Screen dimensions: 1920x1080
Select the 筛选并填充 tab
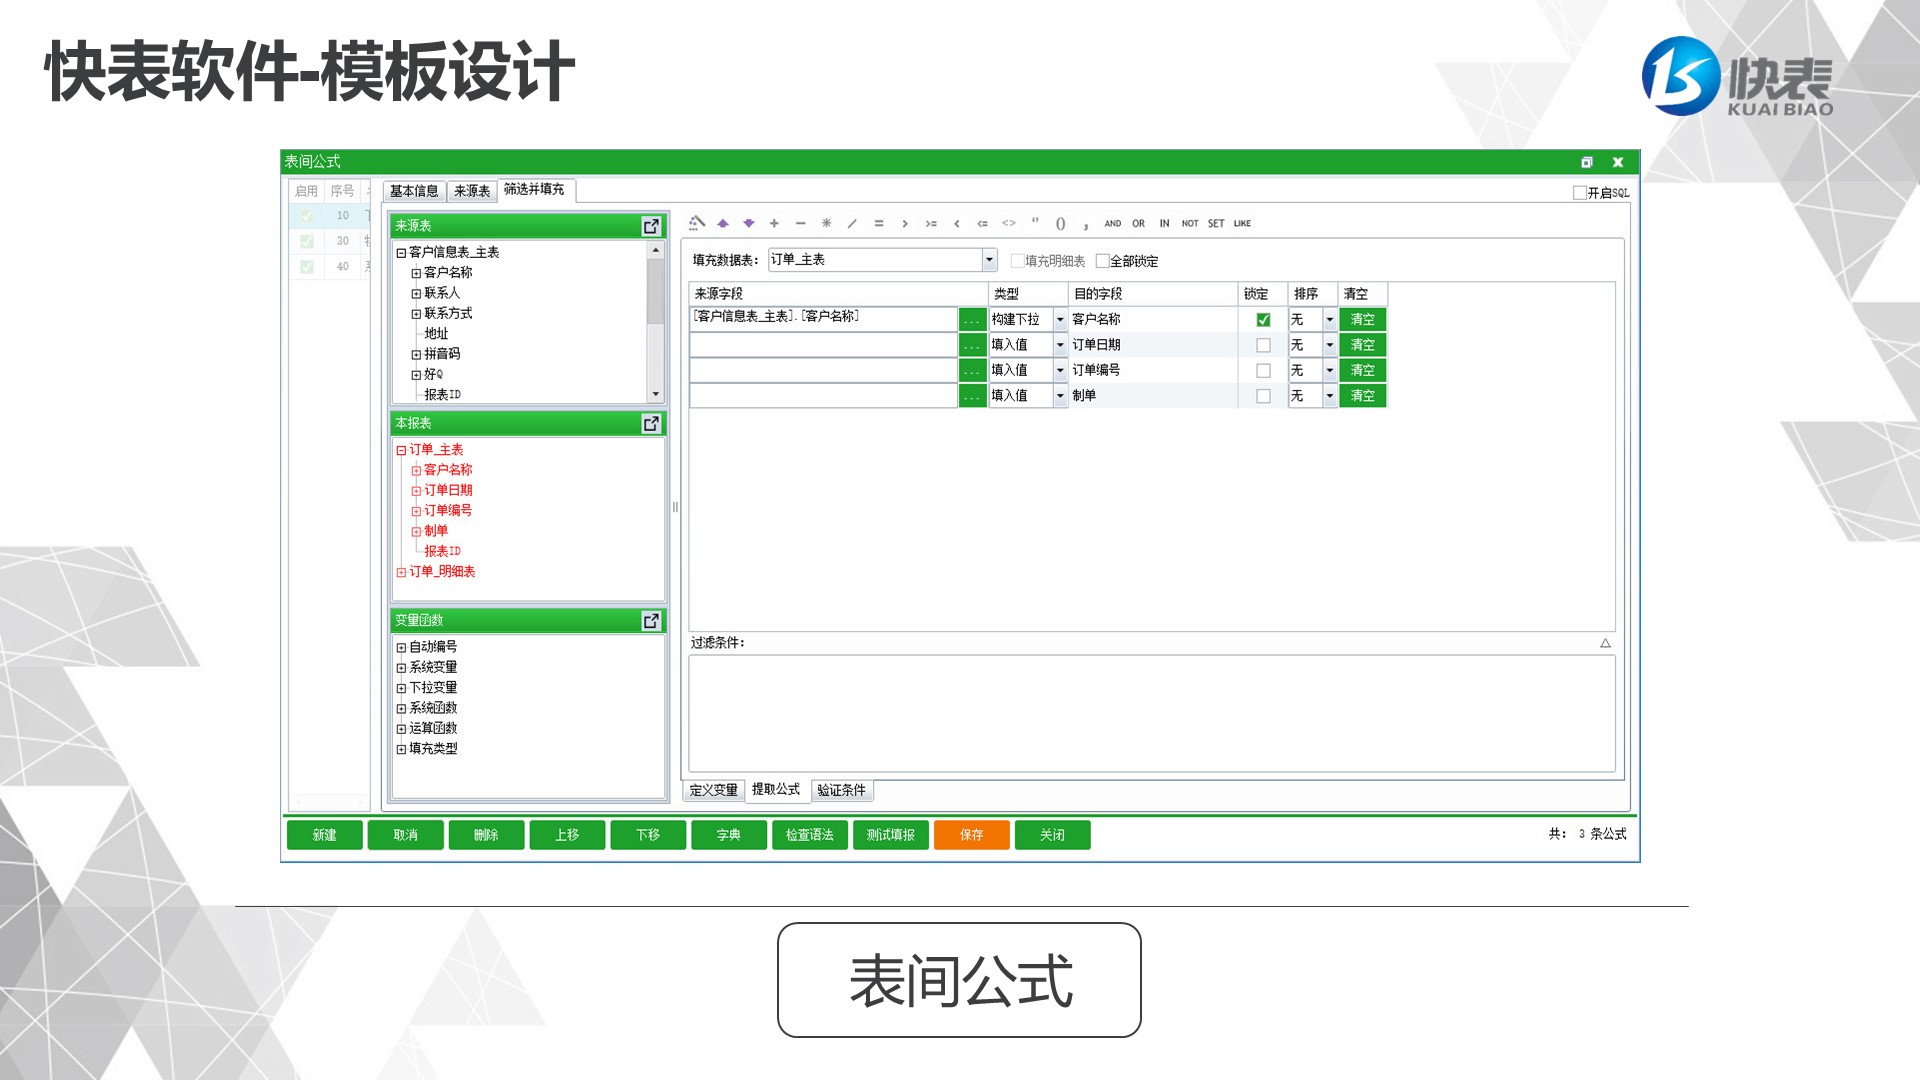click(x=534, y=189)
